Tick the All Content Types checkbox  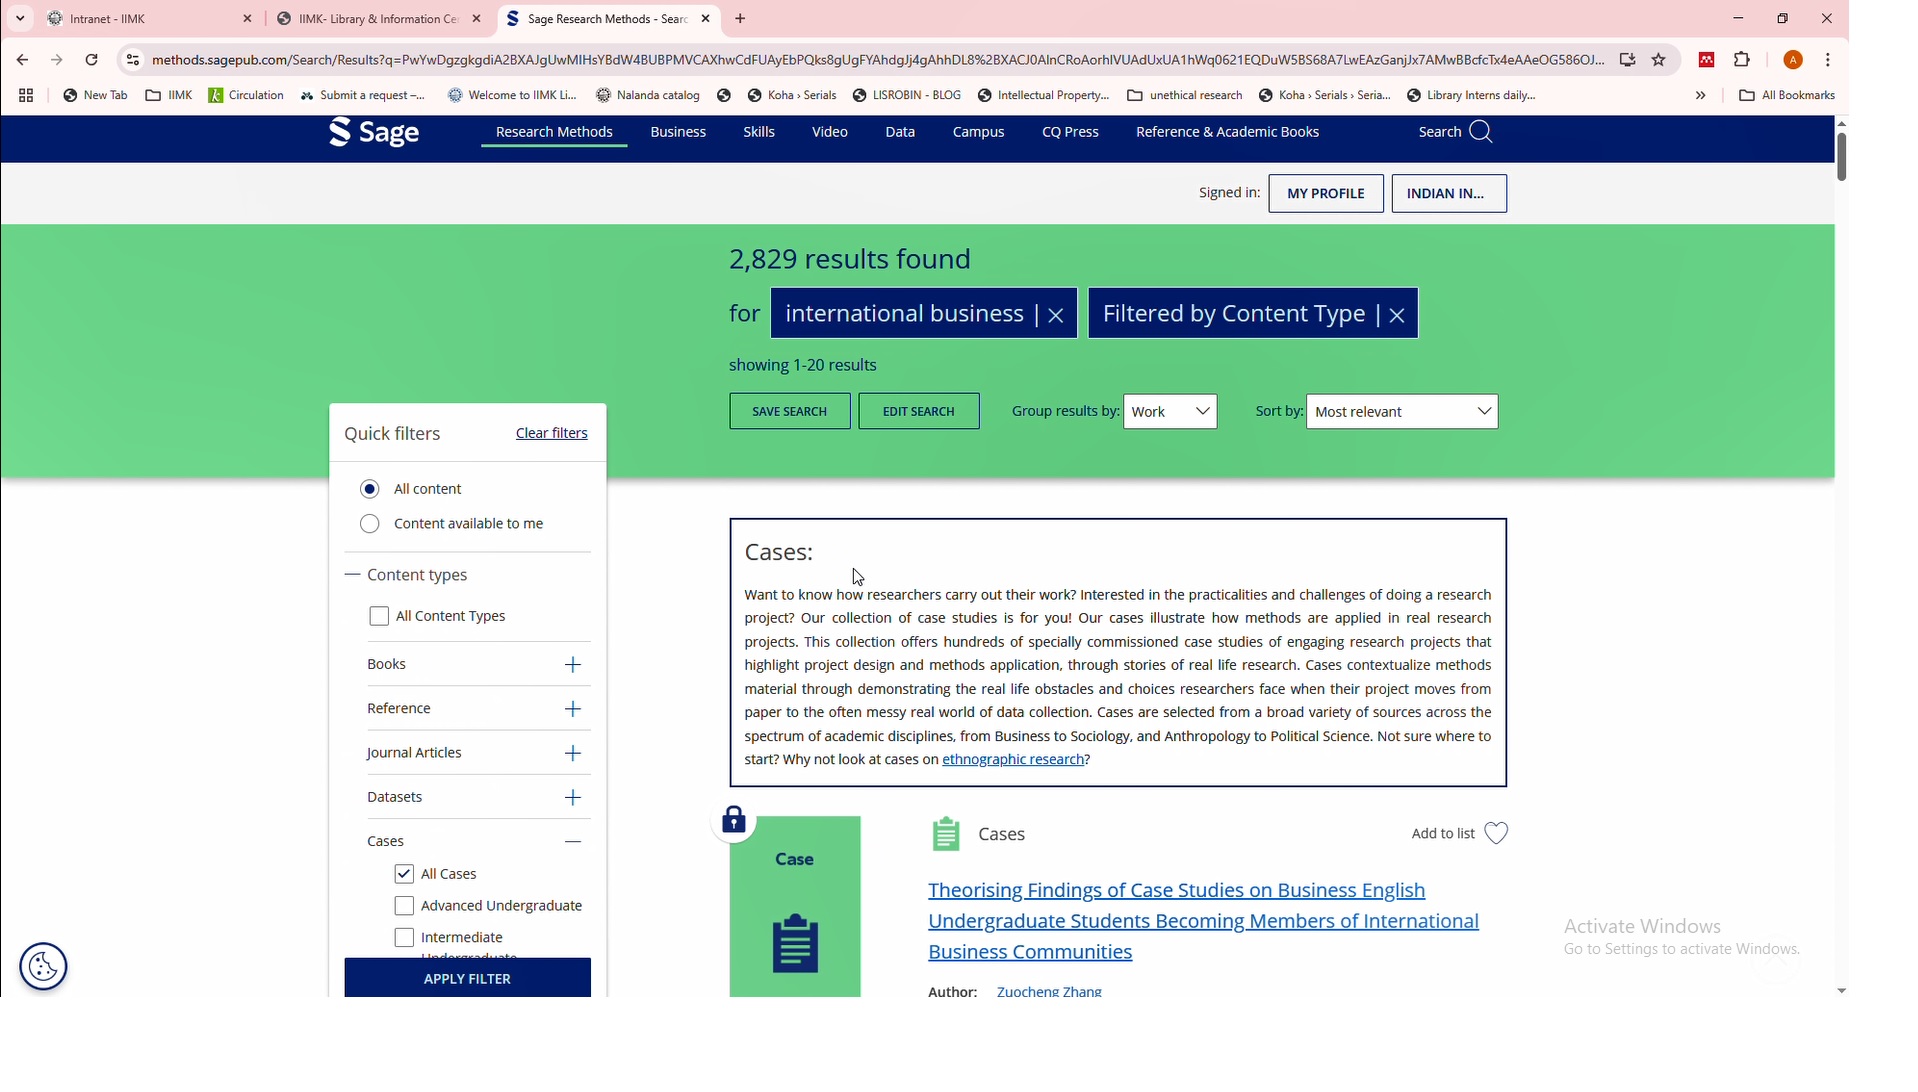(x=379, y=616)
